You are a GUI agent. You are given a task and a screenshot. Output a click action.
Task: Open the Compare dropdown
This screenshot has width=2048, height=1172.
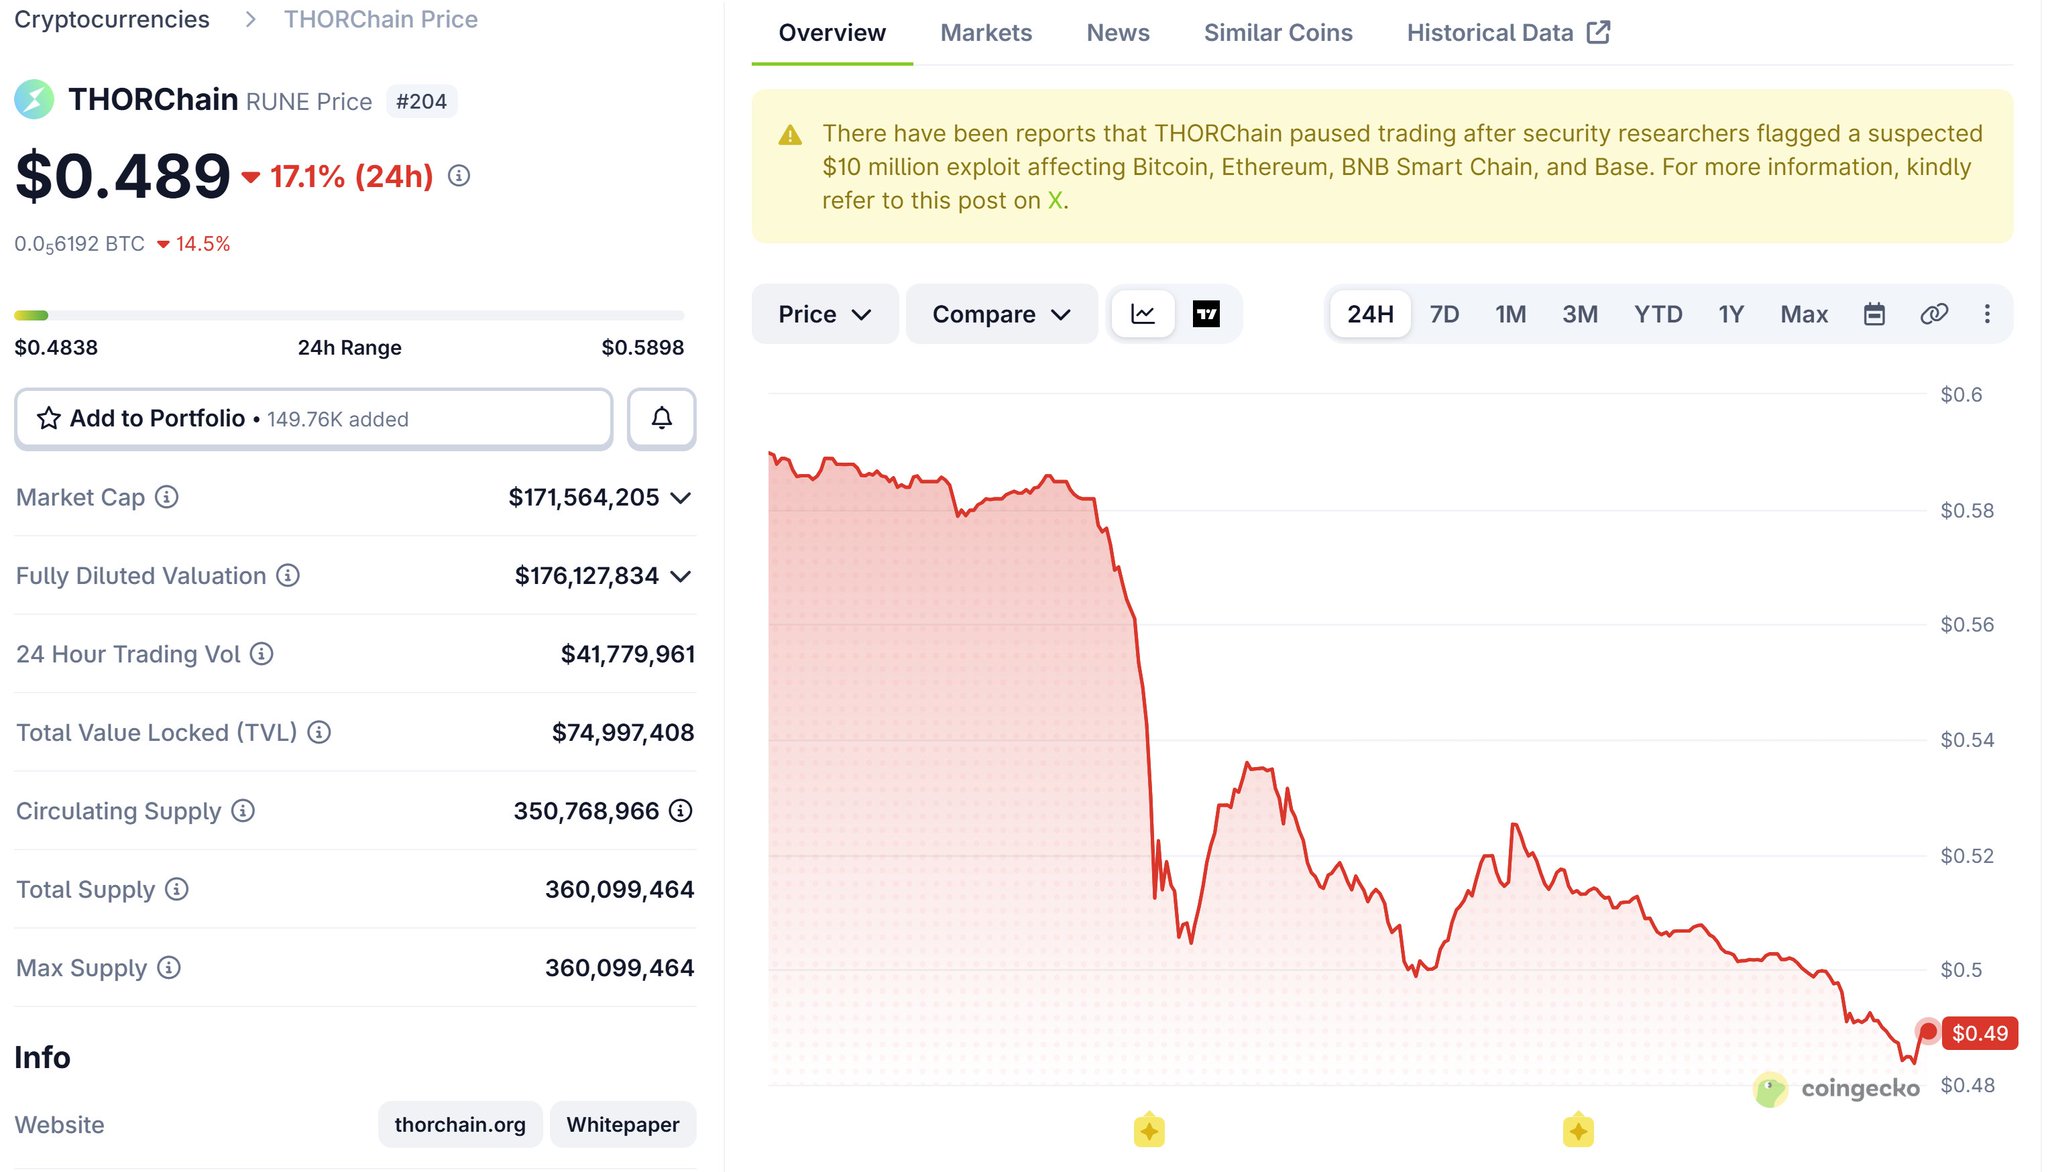(x=1001, y=314)
